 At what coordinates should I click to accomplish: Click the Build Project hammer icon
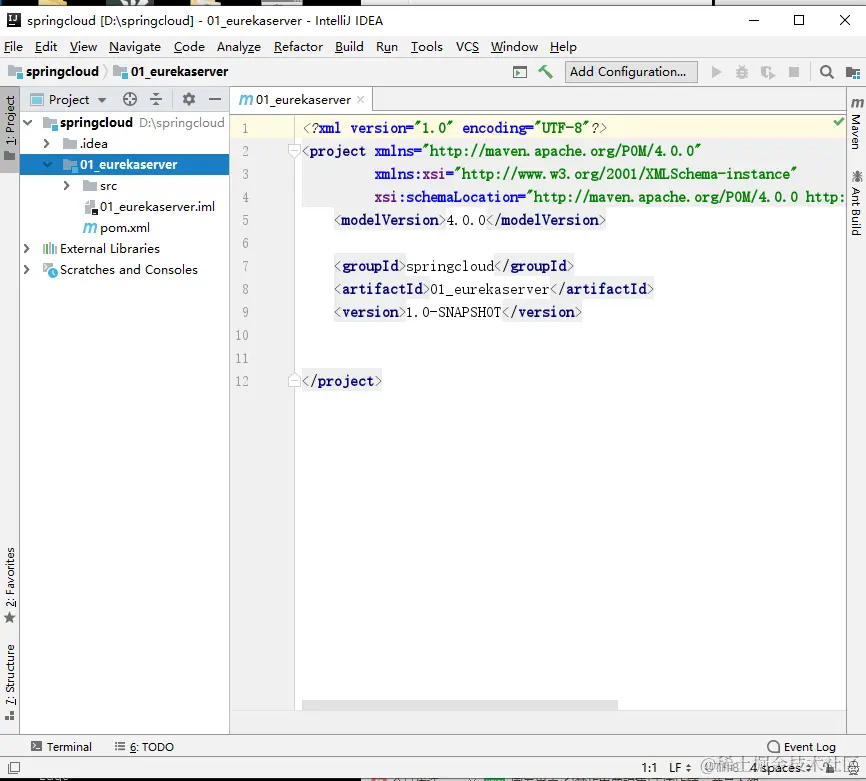point(545,72)
